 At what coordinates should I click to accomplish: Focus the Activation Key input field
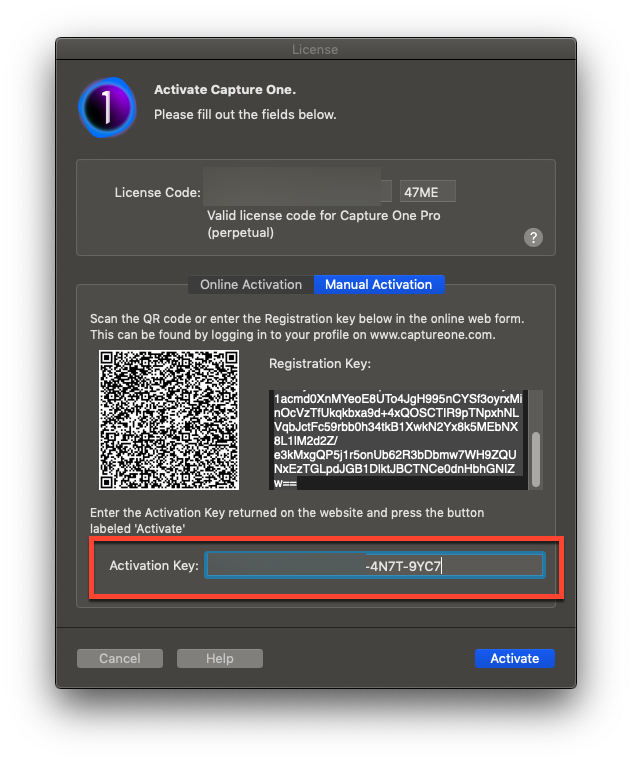pyautogui.click(x=374, y=565)
